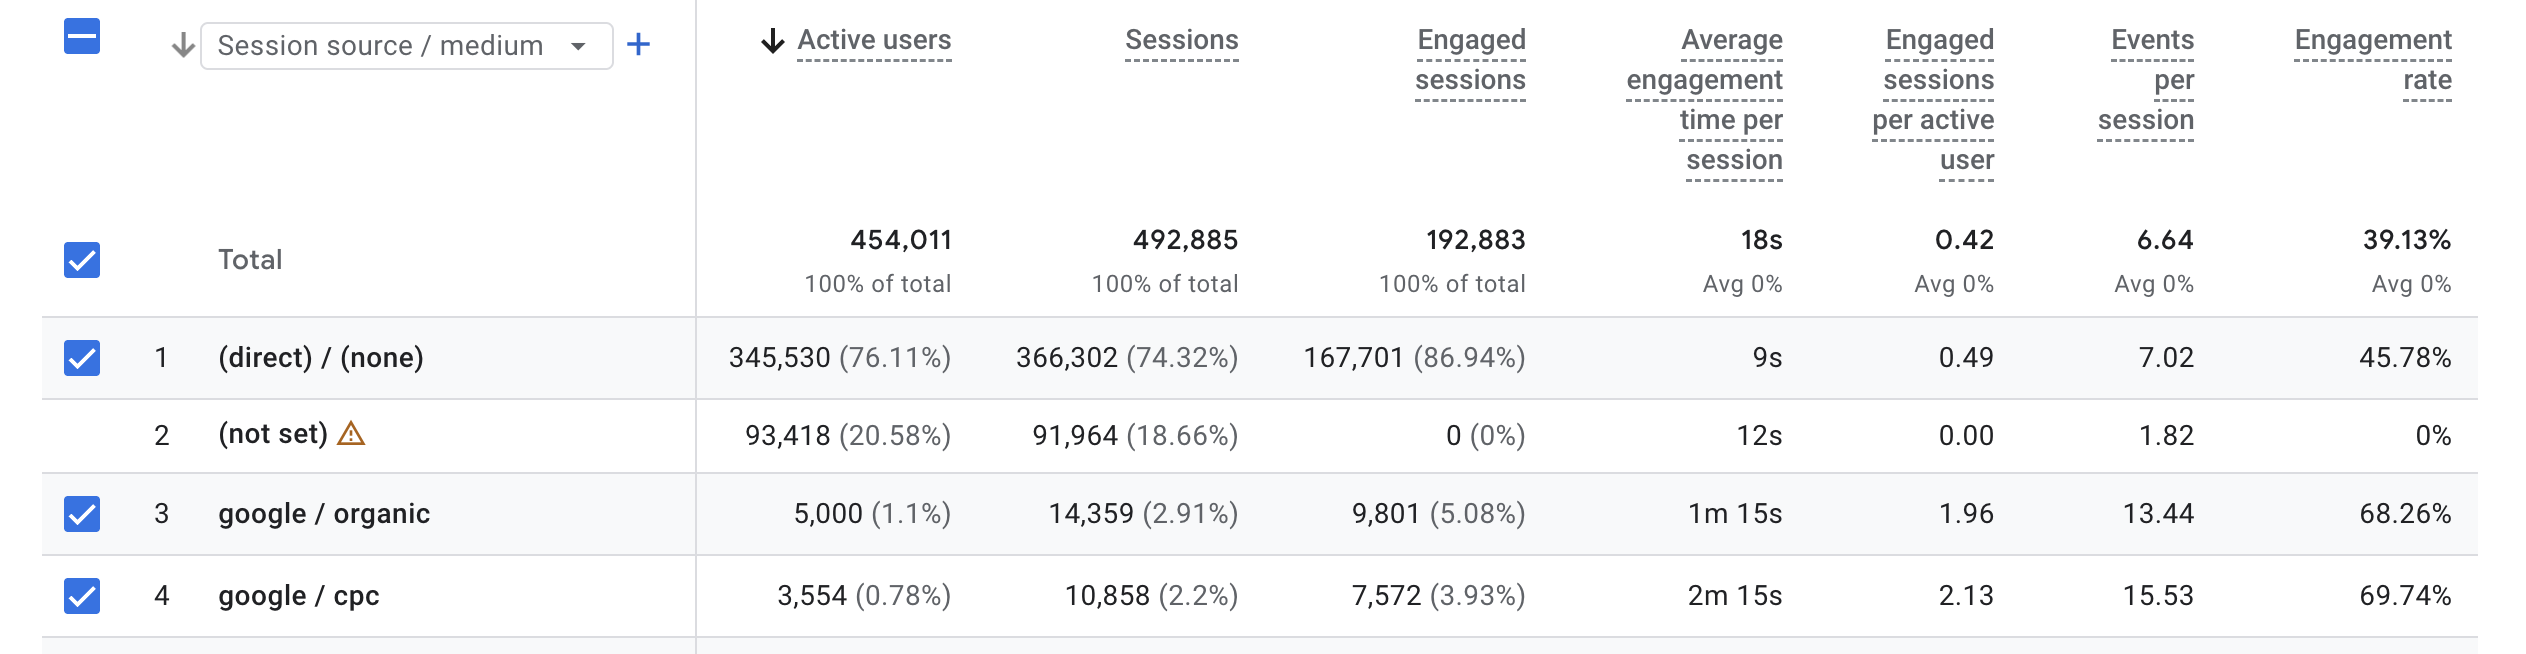This screenshot has width=2526, height=654.
Task: Uncheck the google / cpc row checkbox
Action: click(82, 596)
